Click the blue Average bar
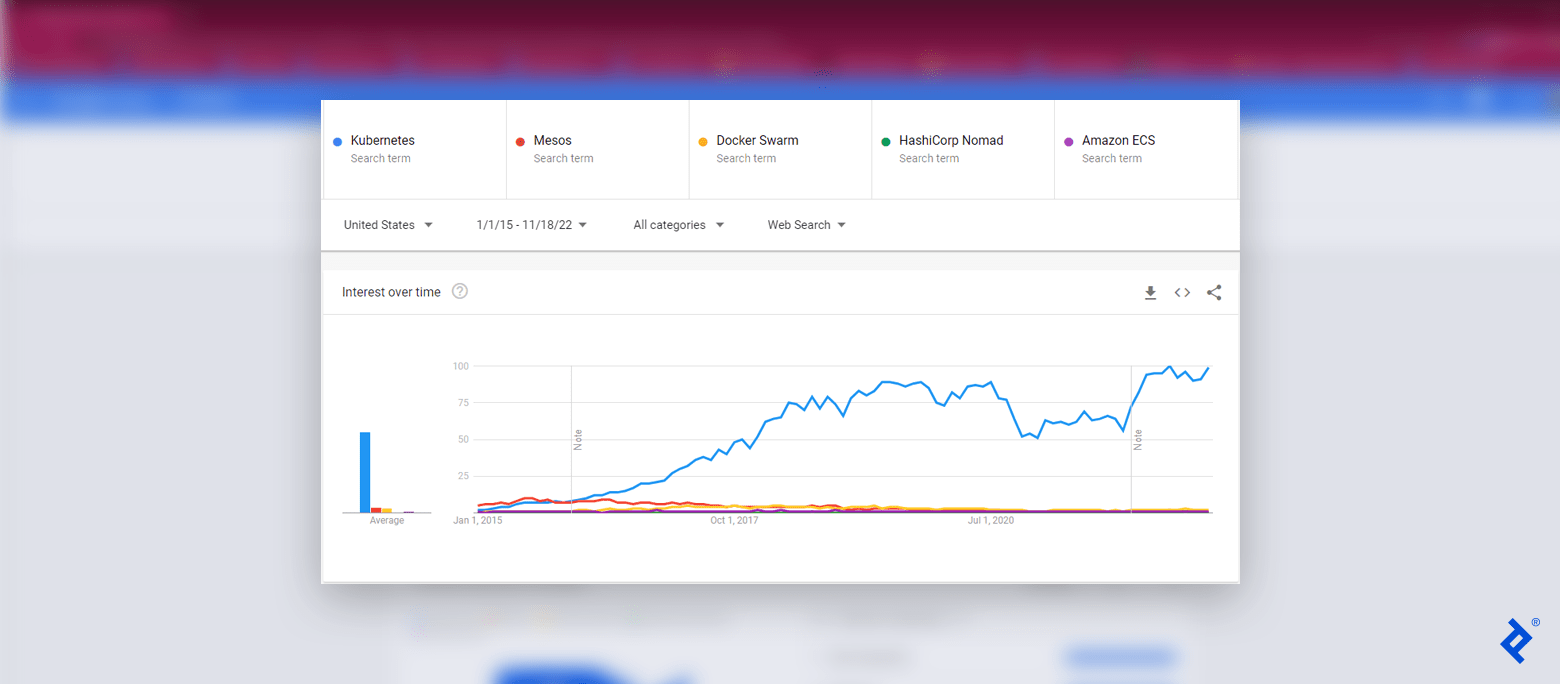This screenshot has height=684, width=1560. point(364,470)
